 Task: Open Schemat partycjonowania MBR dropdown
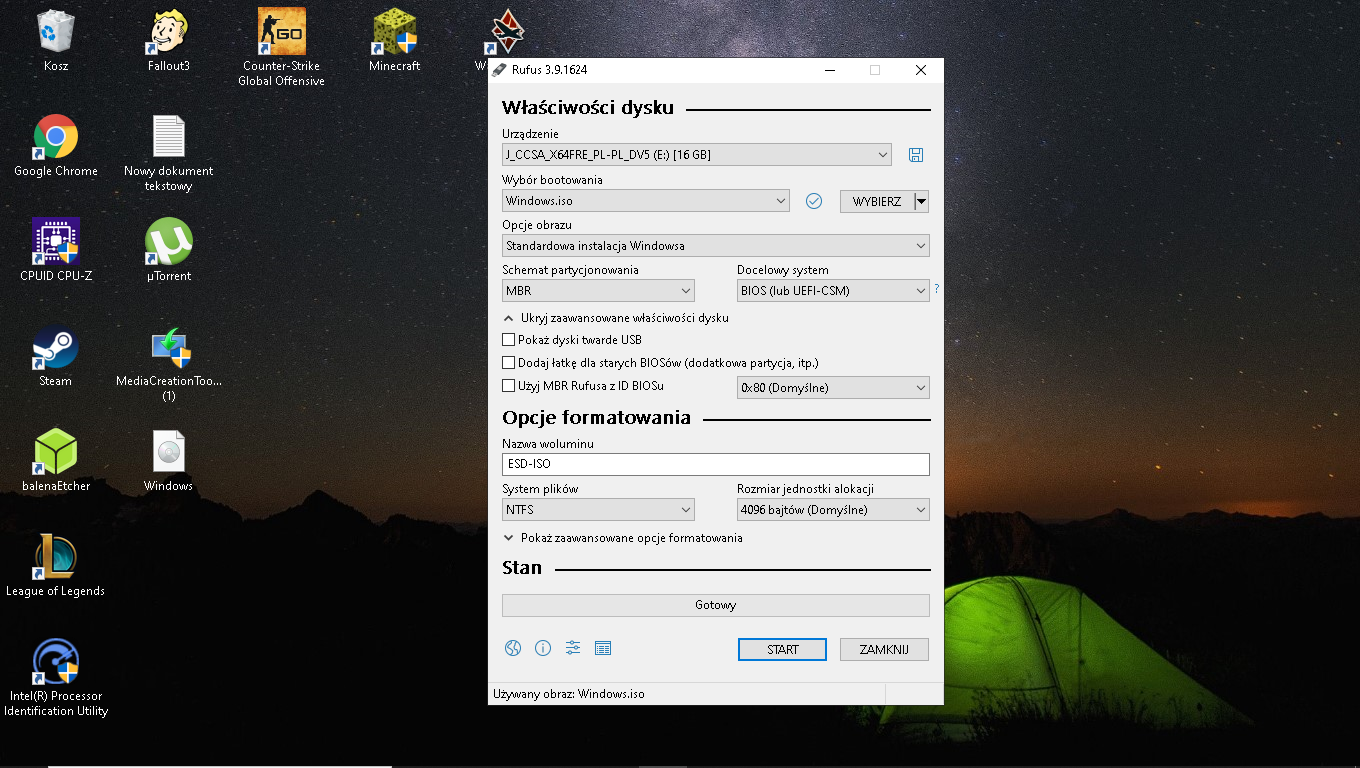598,291
